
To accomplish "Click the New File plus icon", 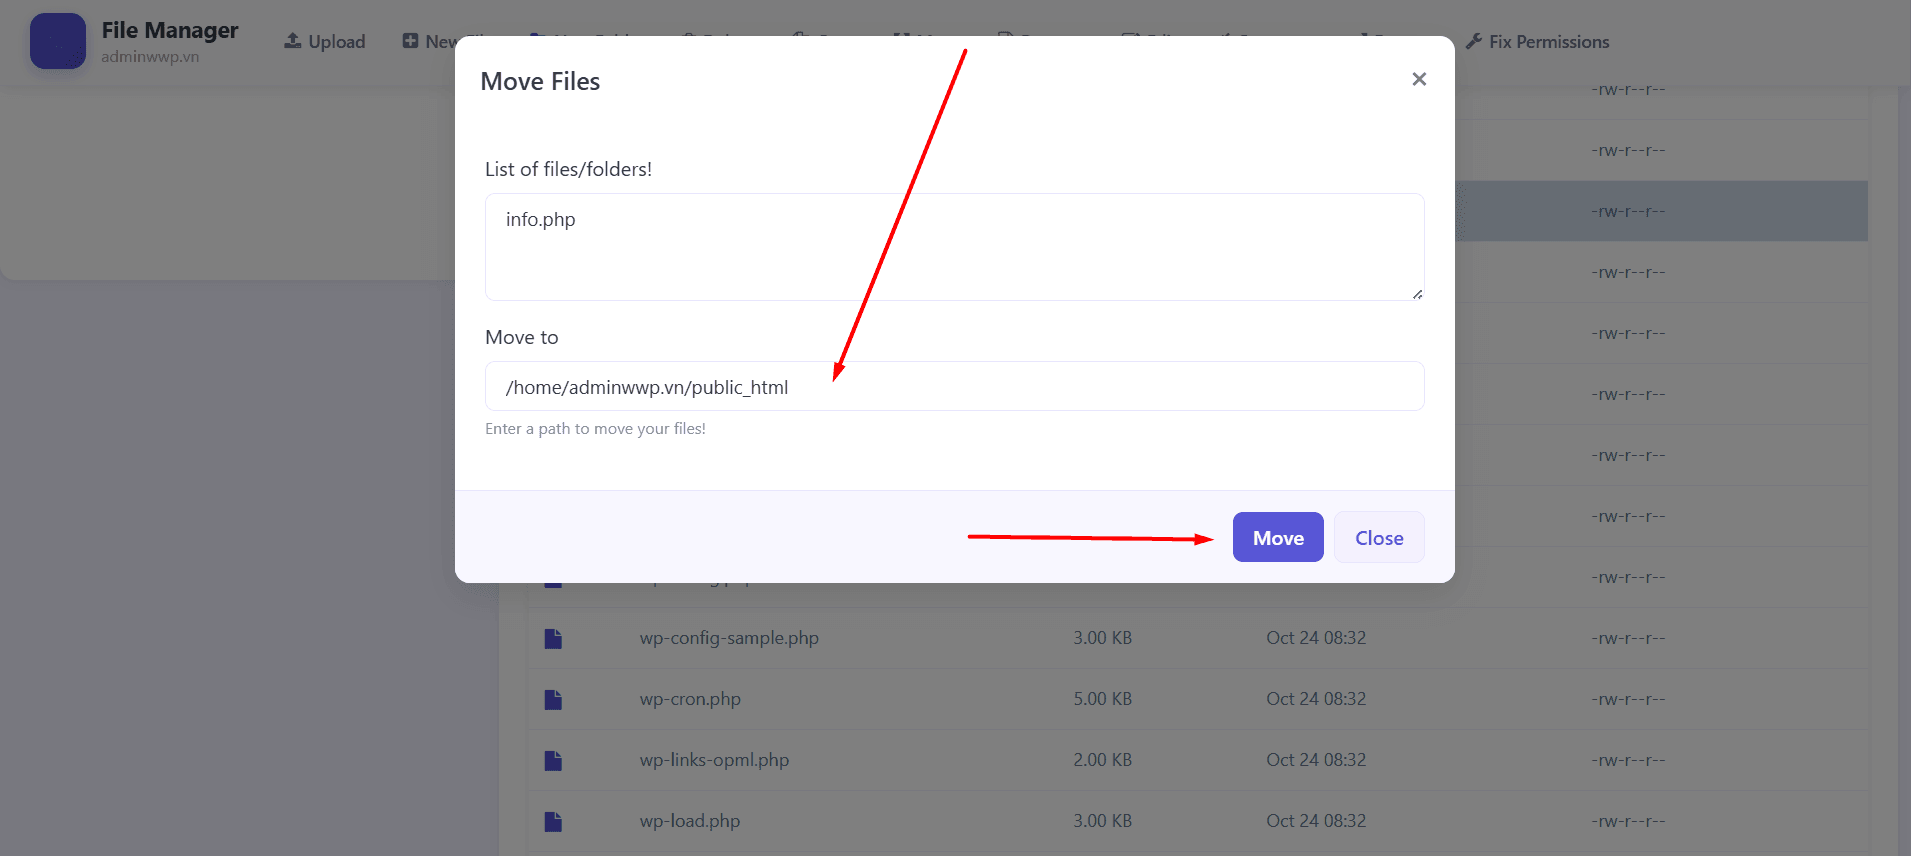I will [410, 41].
